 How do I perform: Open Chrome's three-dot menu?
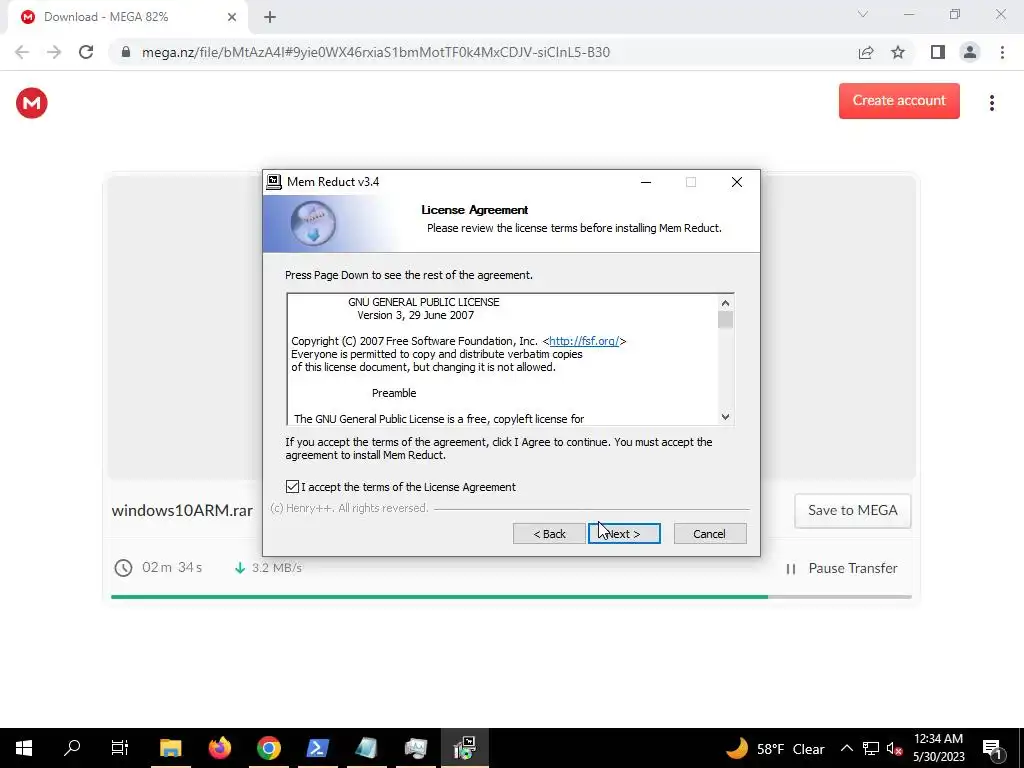1002,52
